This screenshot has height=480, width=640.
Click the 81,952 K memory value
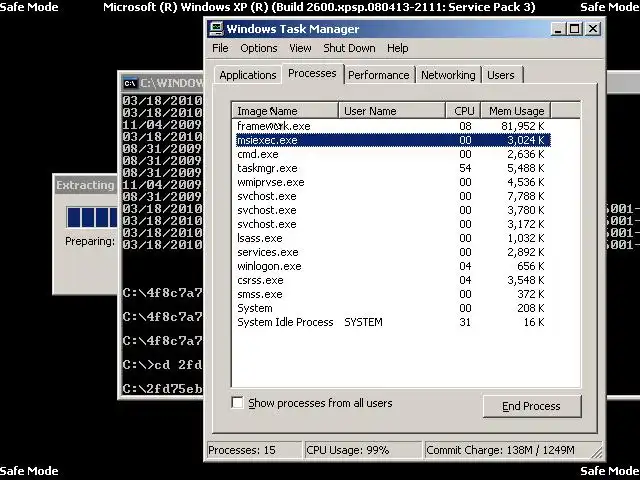(522, 126)
